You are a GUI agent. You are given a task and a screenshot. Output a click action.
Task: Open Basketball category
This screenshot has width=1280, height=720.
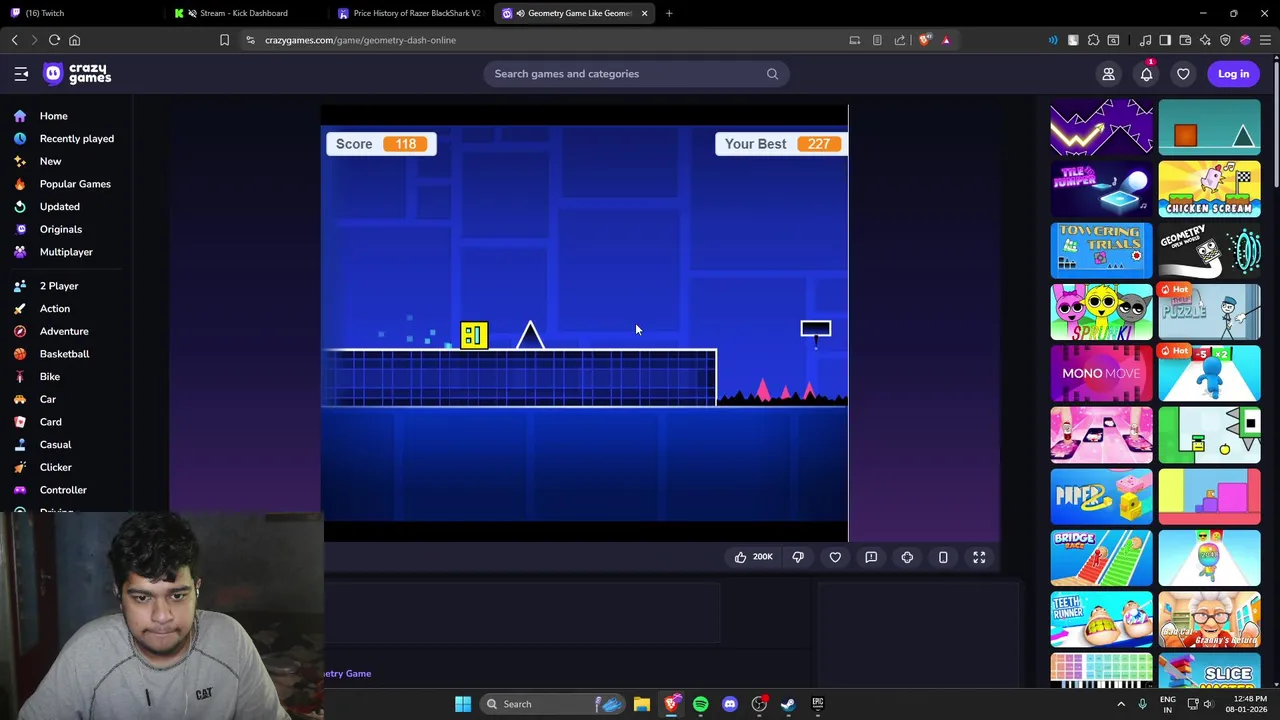pos(66,354)
